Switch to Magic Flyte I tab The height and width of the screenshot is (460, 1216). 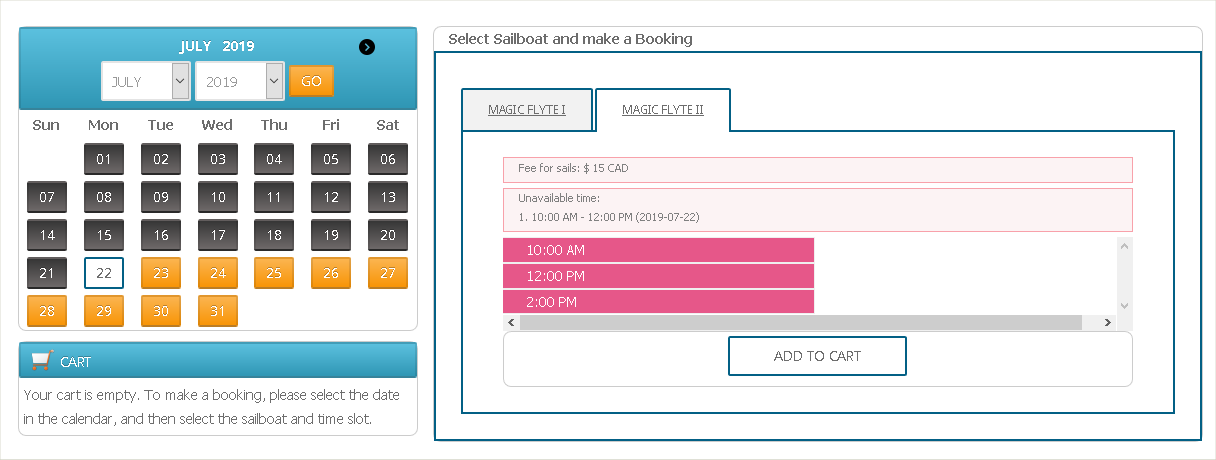click(527, 110)
